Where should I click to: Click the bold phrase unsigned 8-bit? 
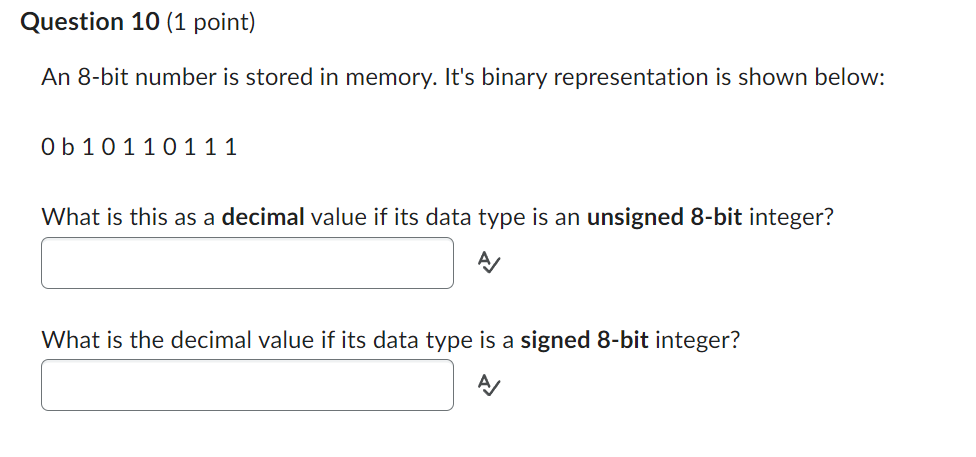pyautogui.click(x=664, y=217)
